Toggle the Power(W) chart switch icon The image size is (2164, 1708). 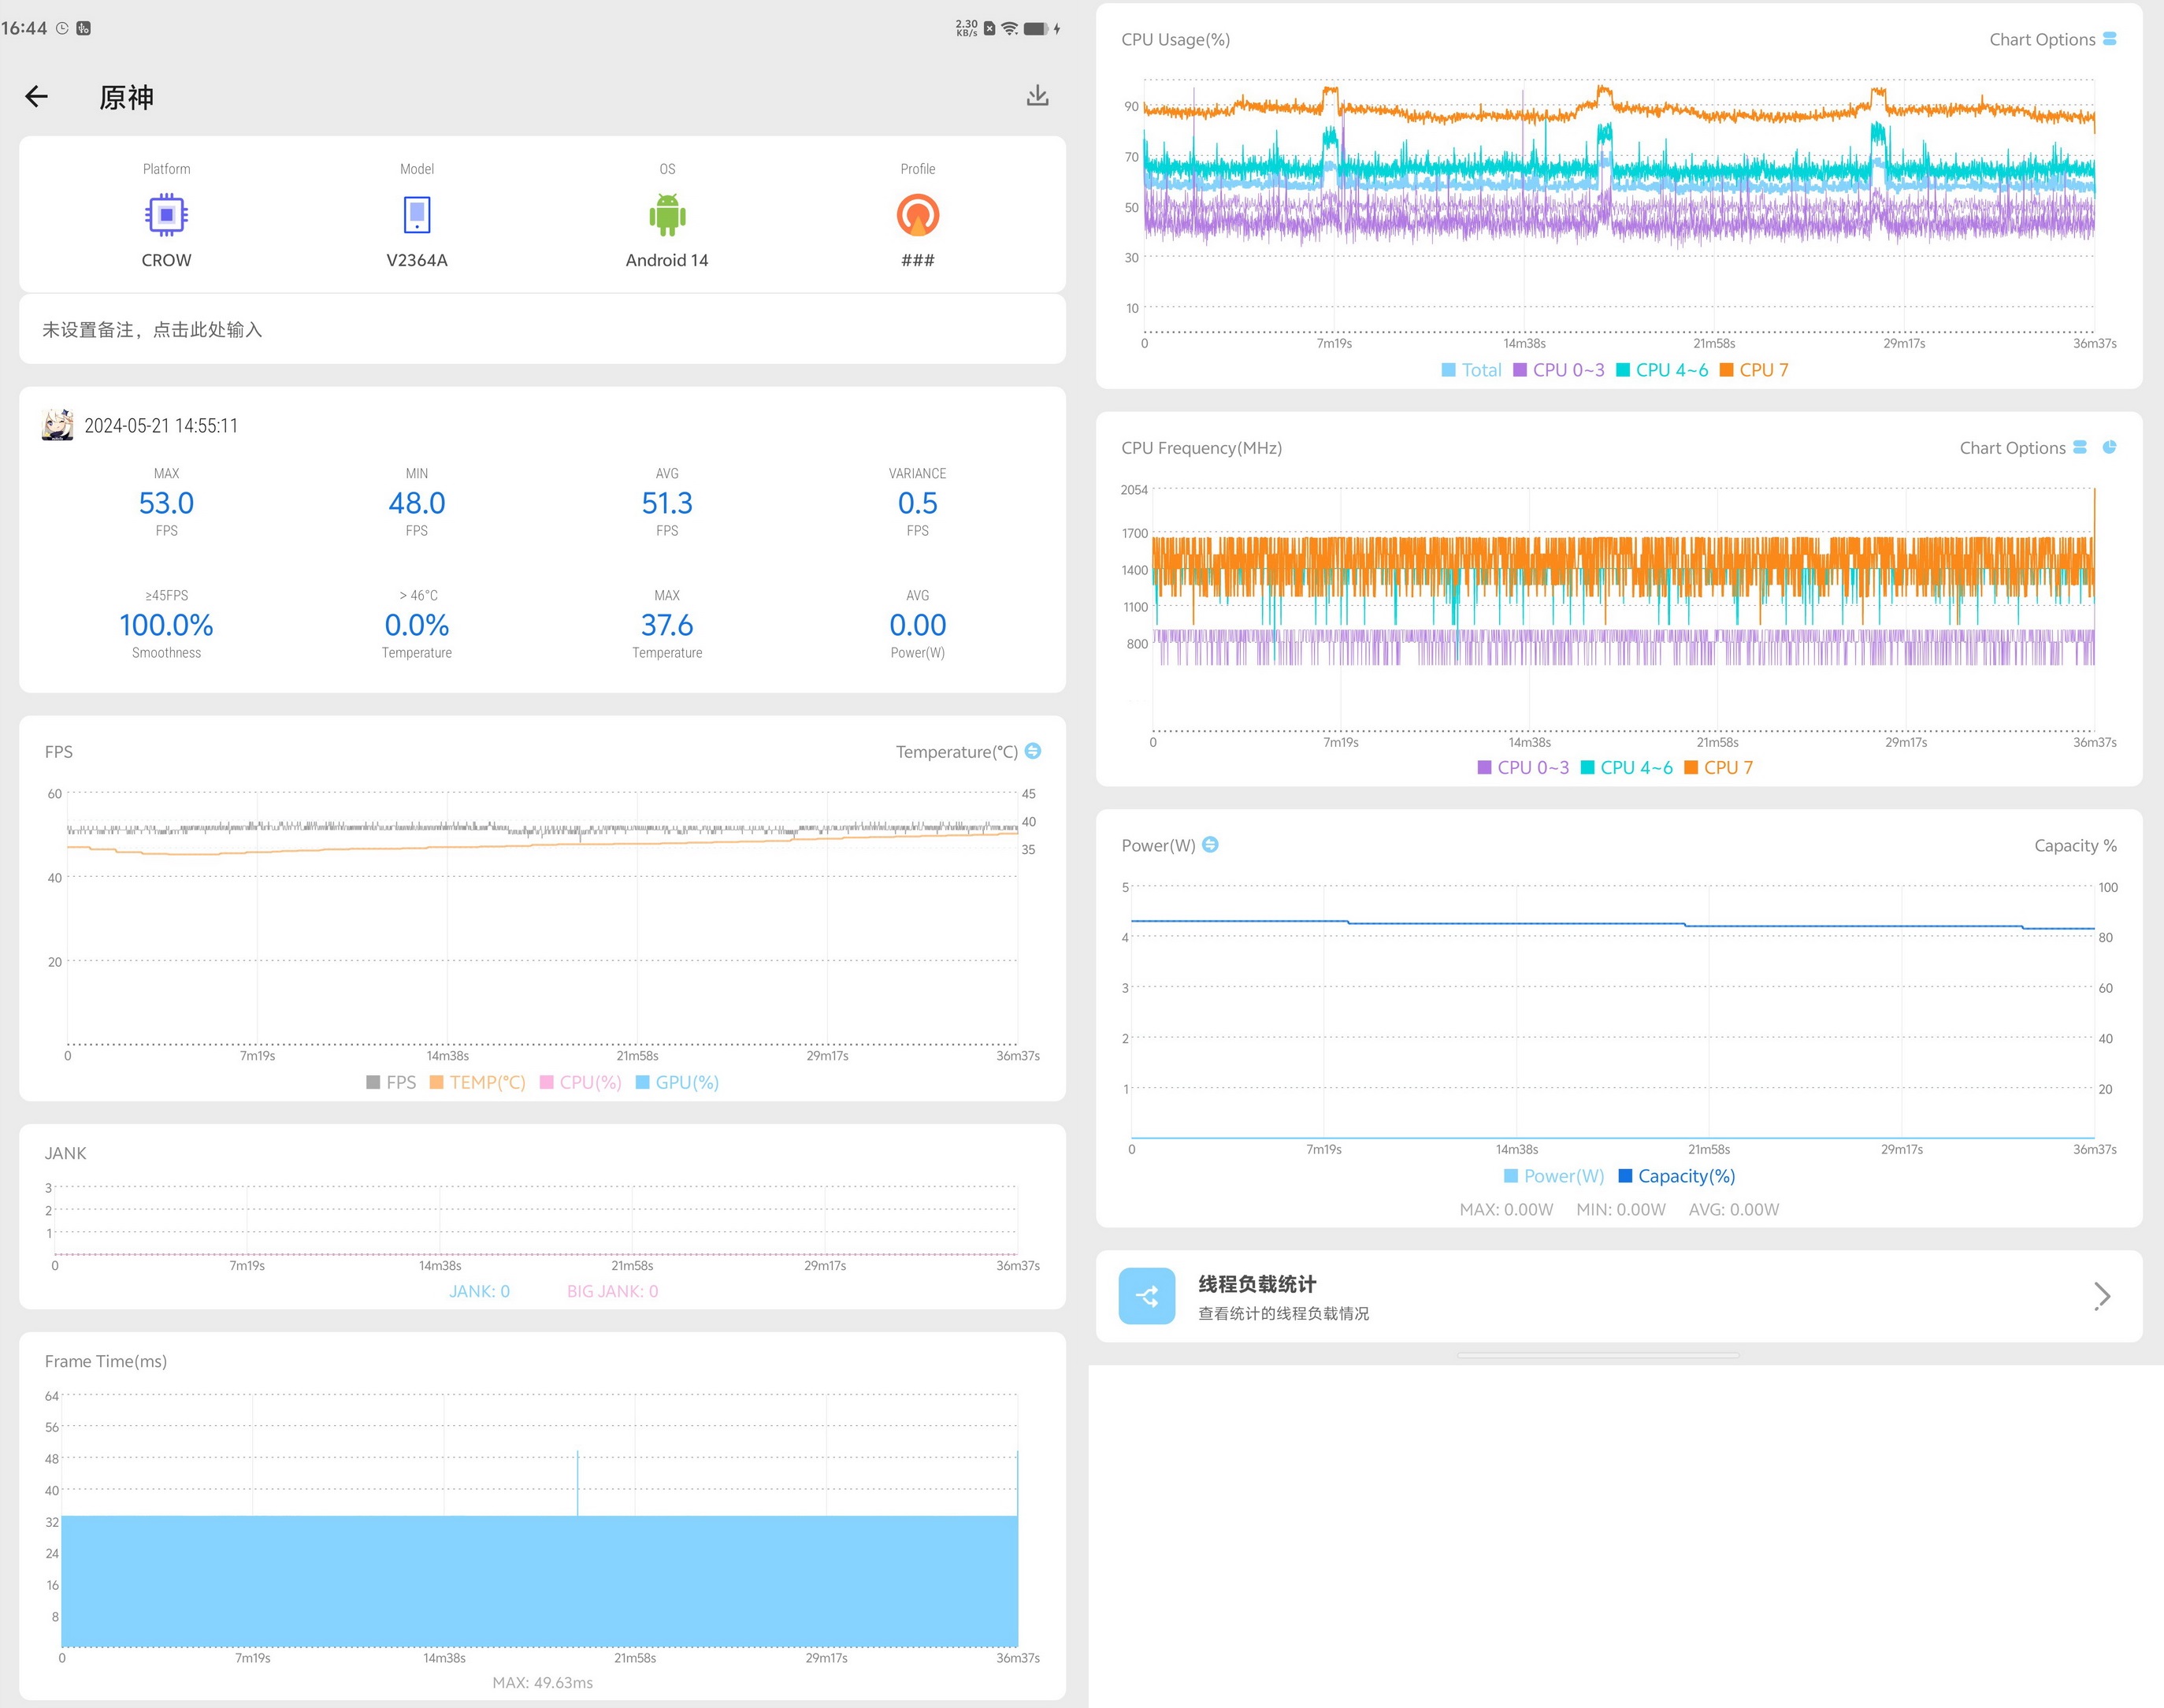pos(1210,845)
